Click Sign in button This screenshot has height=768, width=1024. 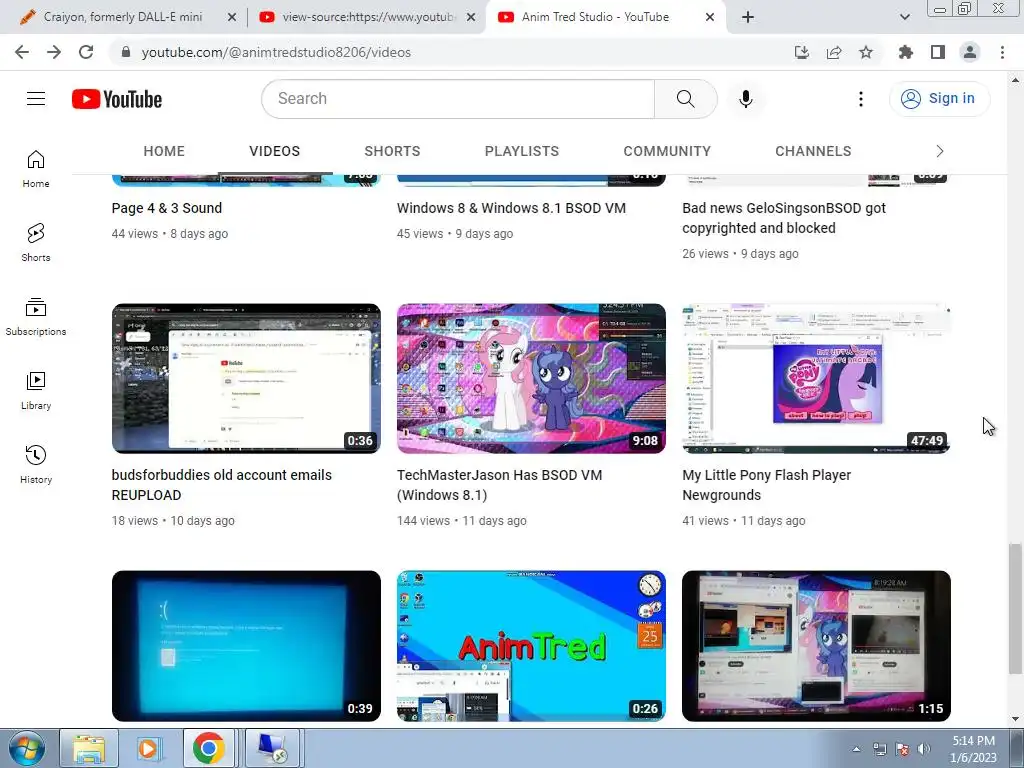point(939,99)
